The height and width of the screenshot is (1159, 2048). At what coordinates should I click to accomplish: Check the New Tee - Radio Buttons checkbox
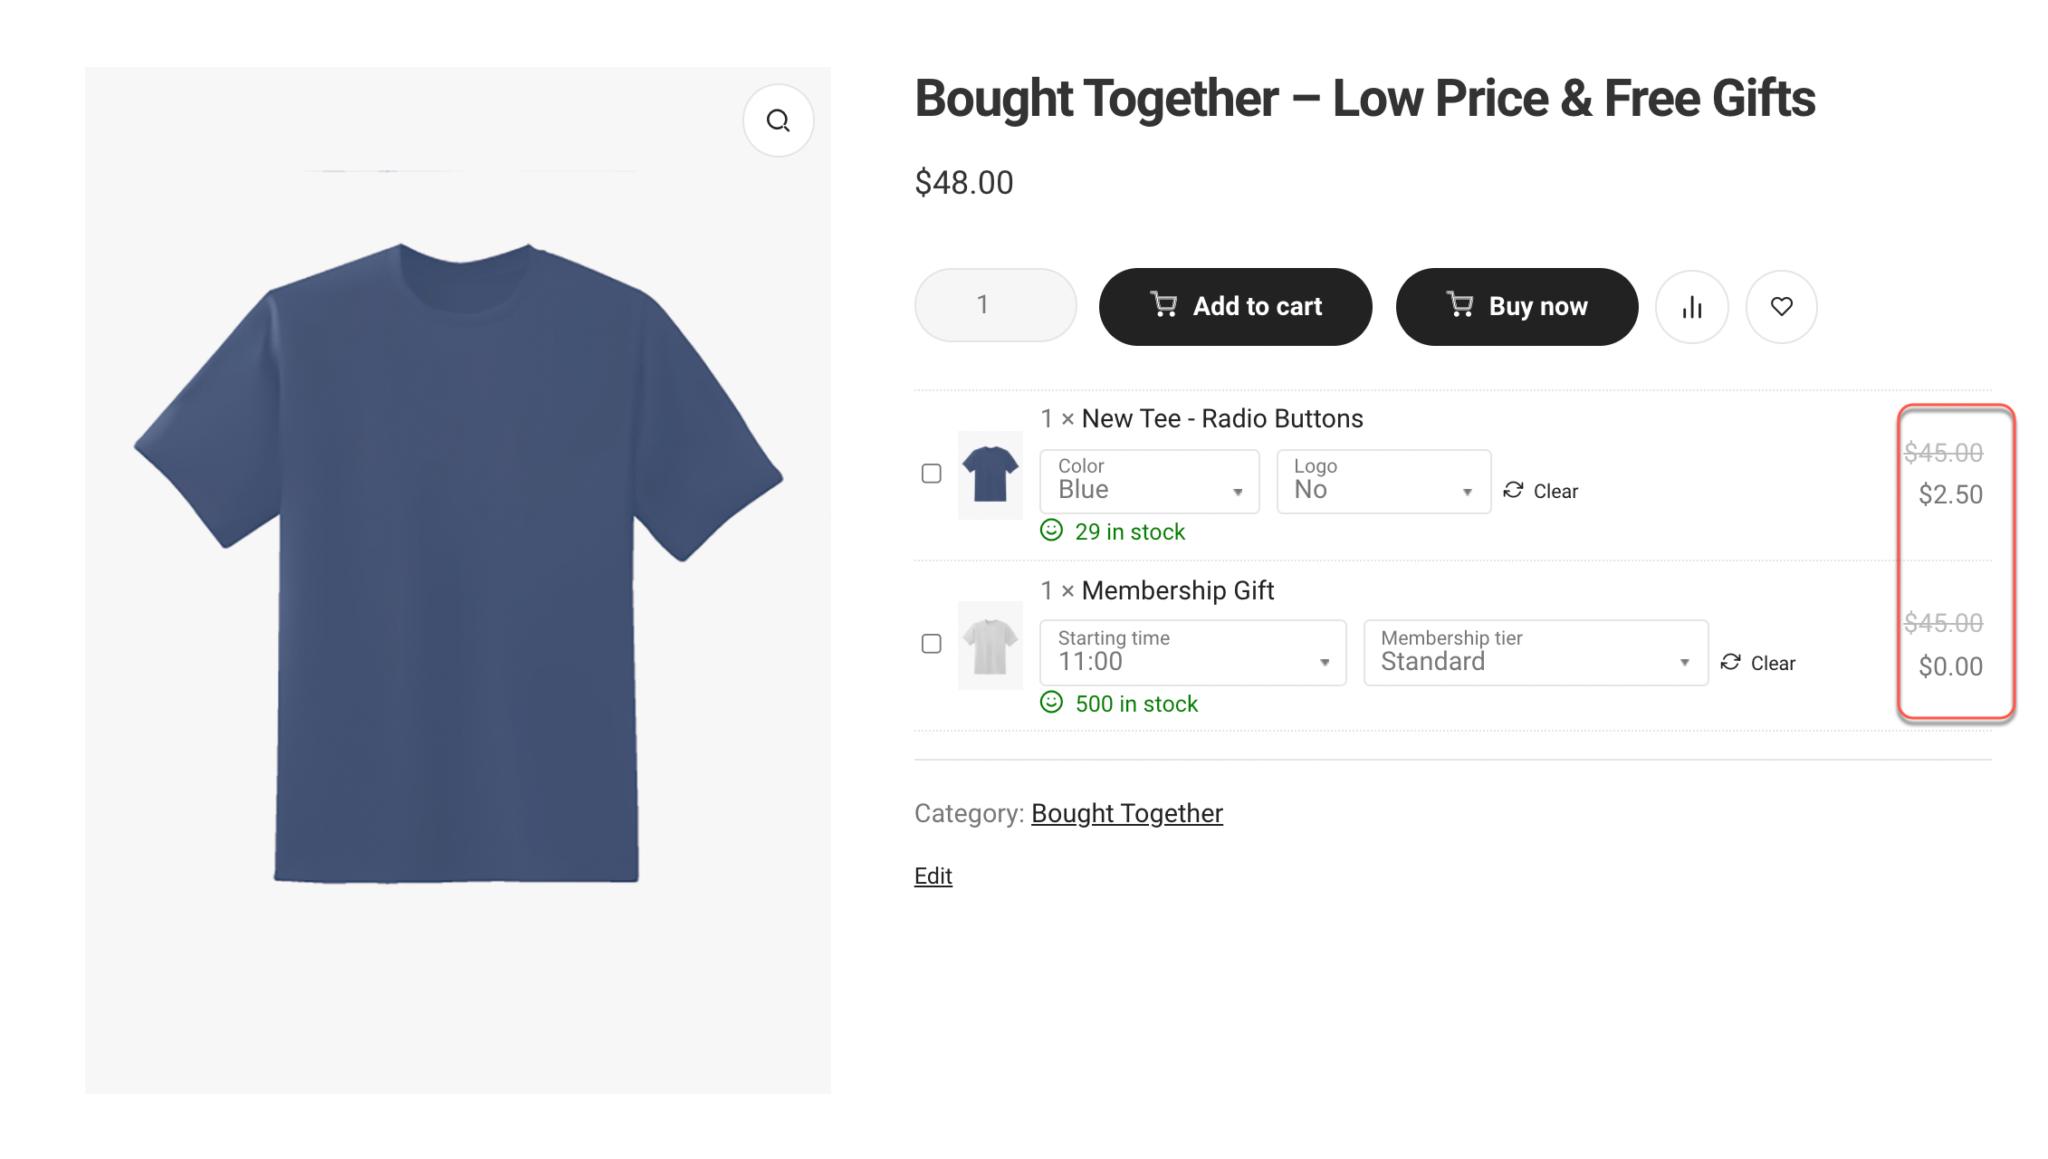point(931,474)
